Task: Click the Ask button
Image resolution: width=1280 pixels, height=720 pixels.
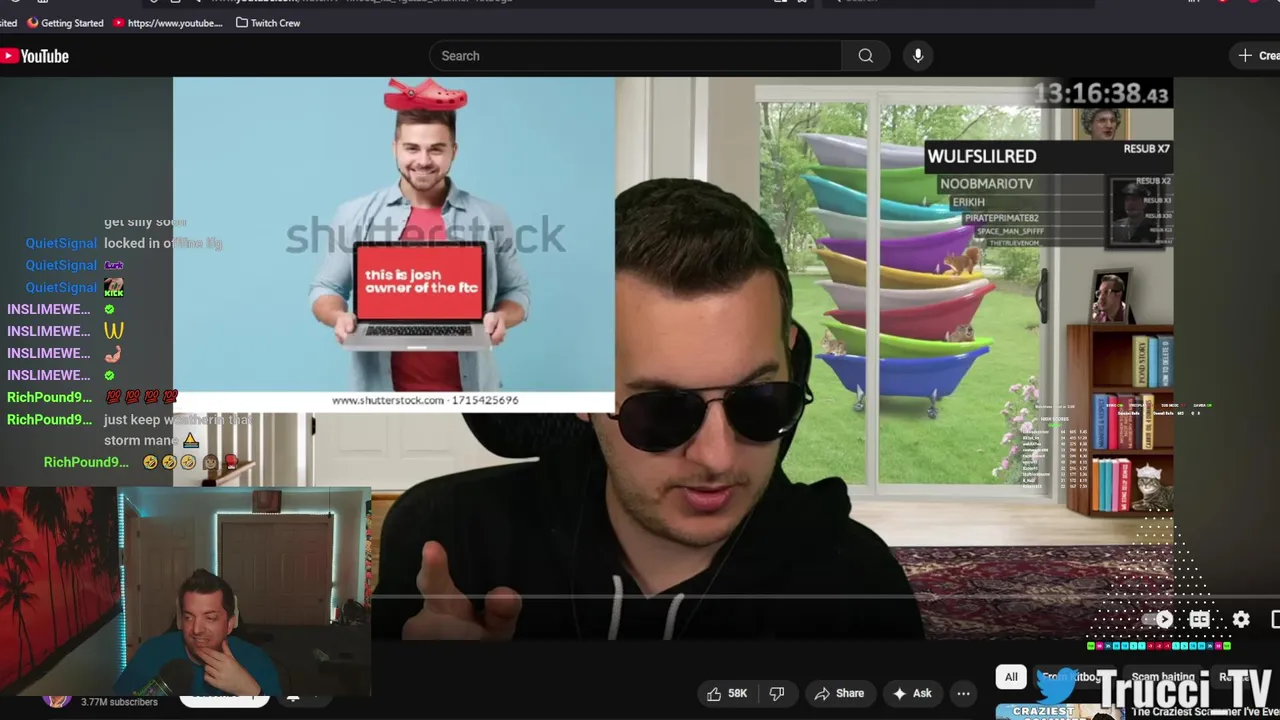Action: click(912, 693)
